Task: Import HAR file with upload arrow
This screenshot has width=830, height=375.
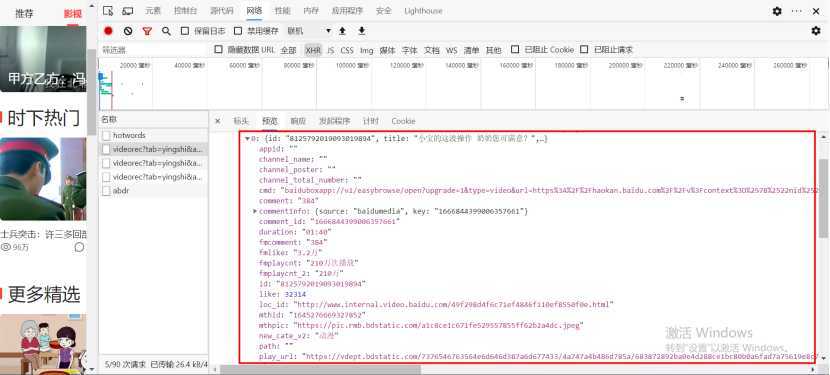Action: point(342,31)
